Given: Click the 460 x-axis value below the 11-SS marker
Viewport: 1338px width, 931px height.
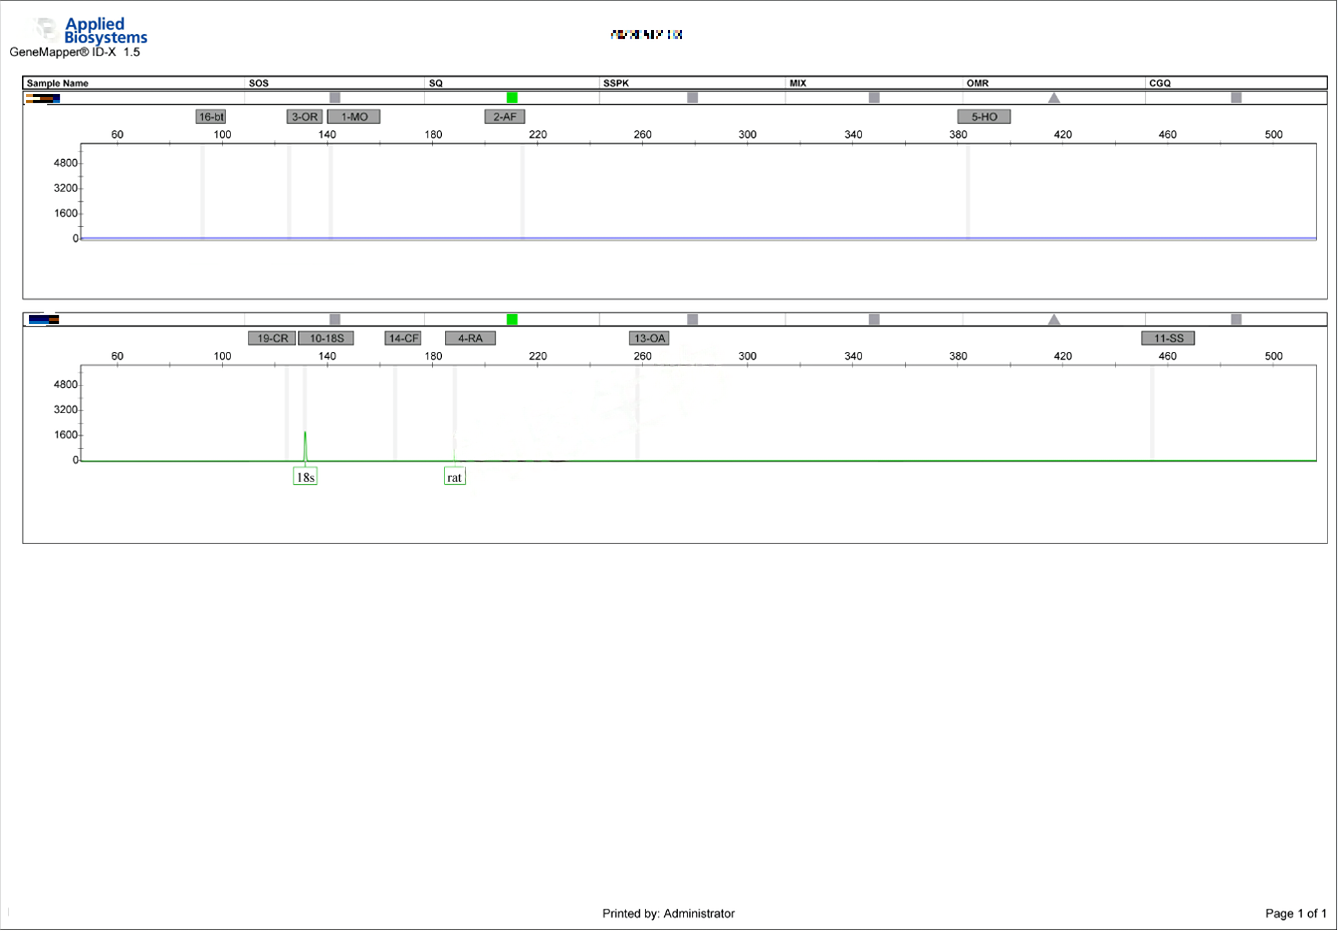Looking at the screenshot, I should coord(1167,356).
